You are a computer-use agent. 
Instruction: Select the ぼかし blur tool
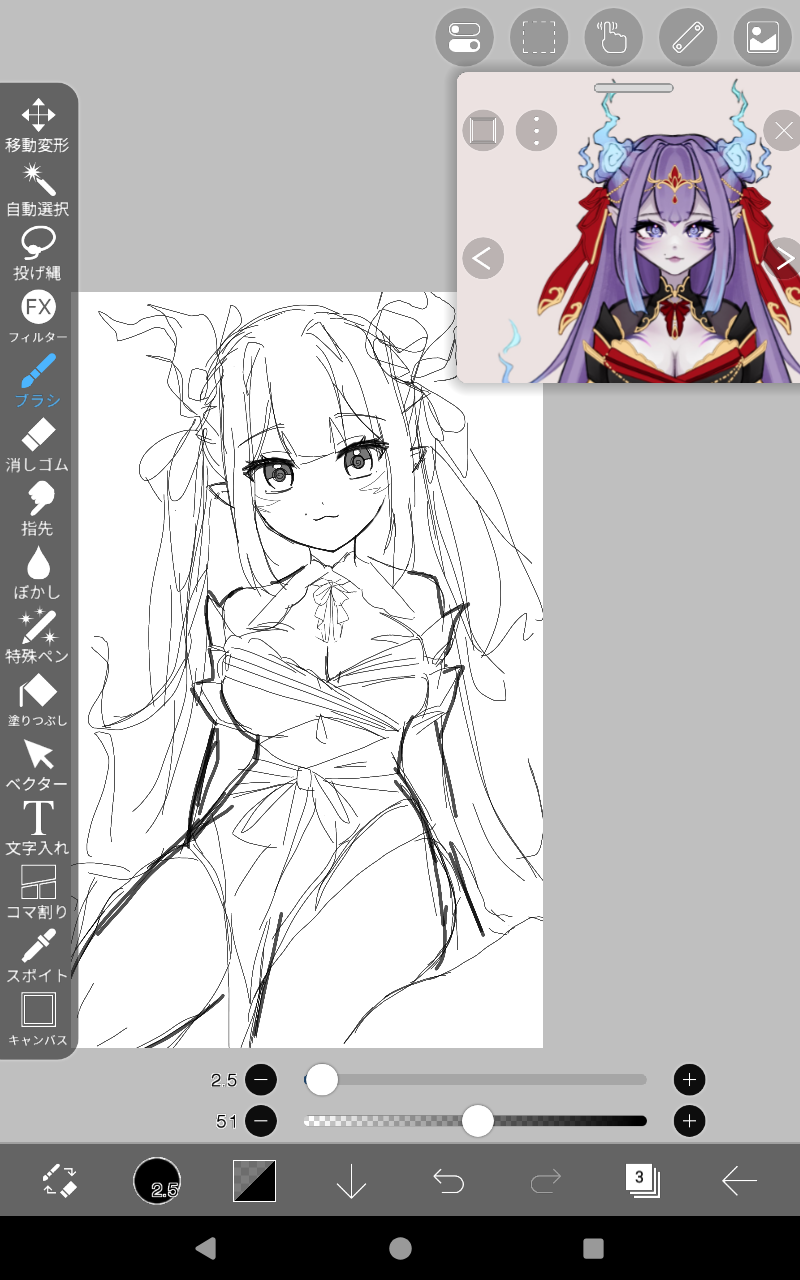click(38, 573)
